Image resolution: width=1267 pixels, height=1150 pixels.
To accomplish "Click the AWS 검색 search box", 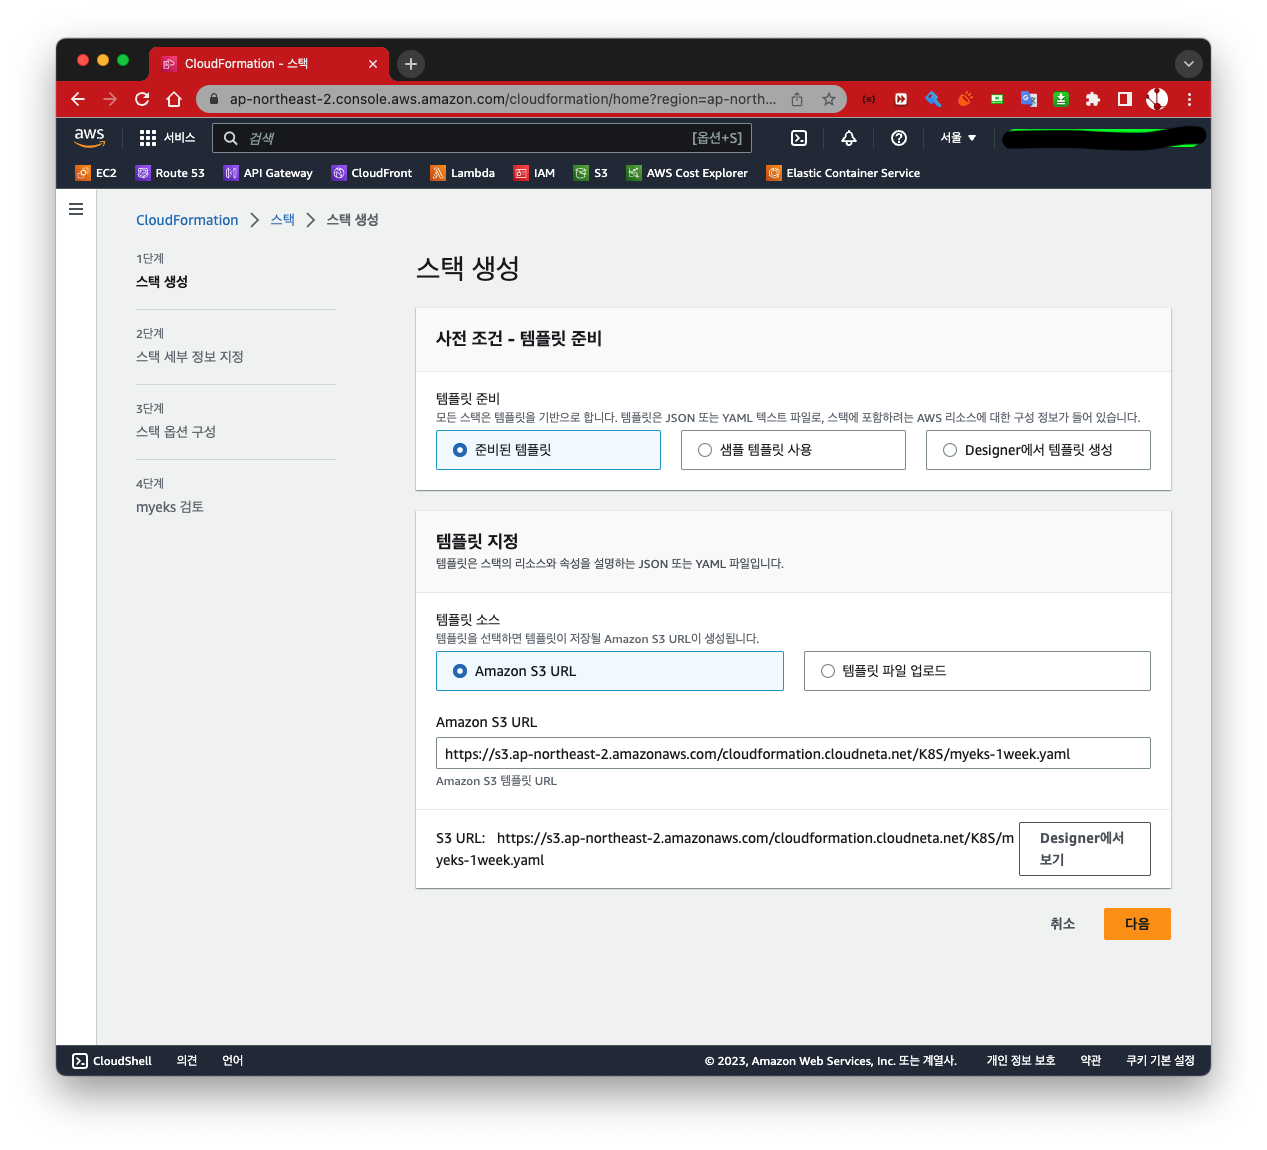I will [x=482, y=138].
